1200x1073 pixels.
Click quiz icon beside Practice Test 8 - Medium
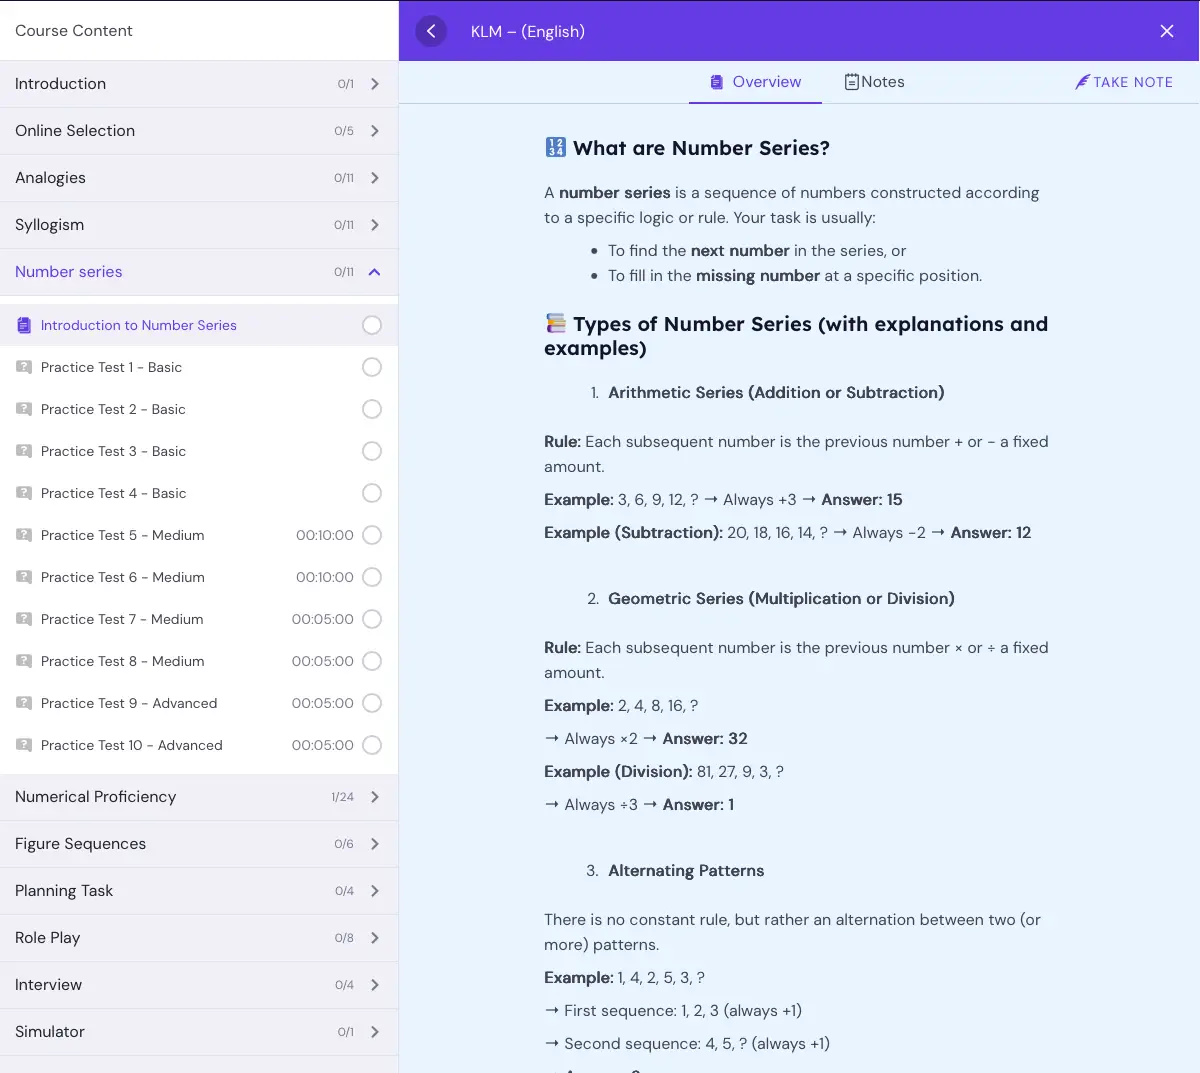pos(24,661)
